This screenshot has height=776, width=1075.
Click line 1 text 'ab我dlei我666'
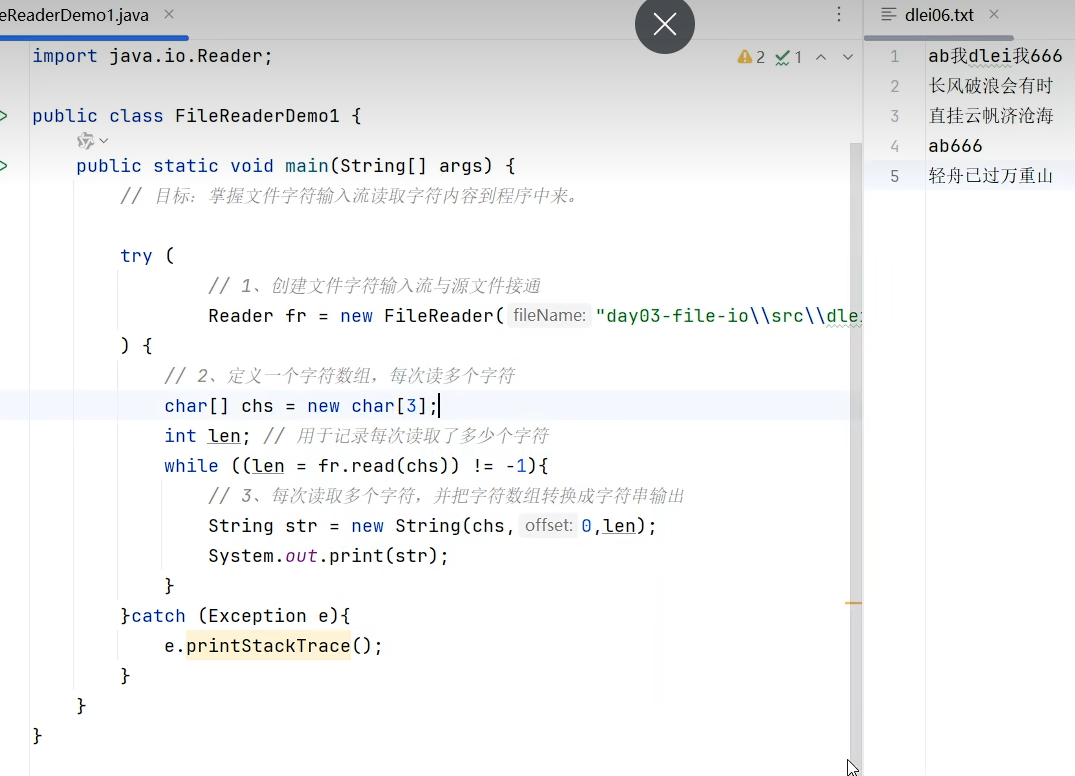pyautogui.click(x=995, y=56)
